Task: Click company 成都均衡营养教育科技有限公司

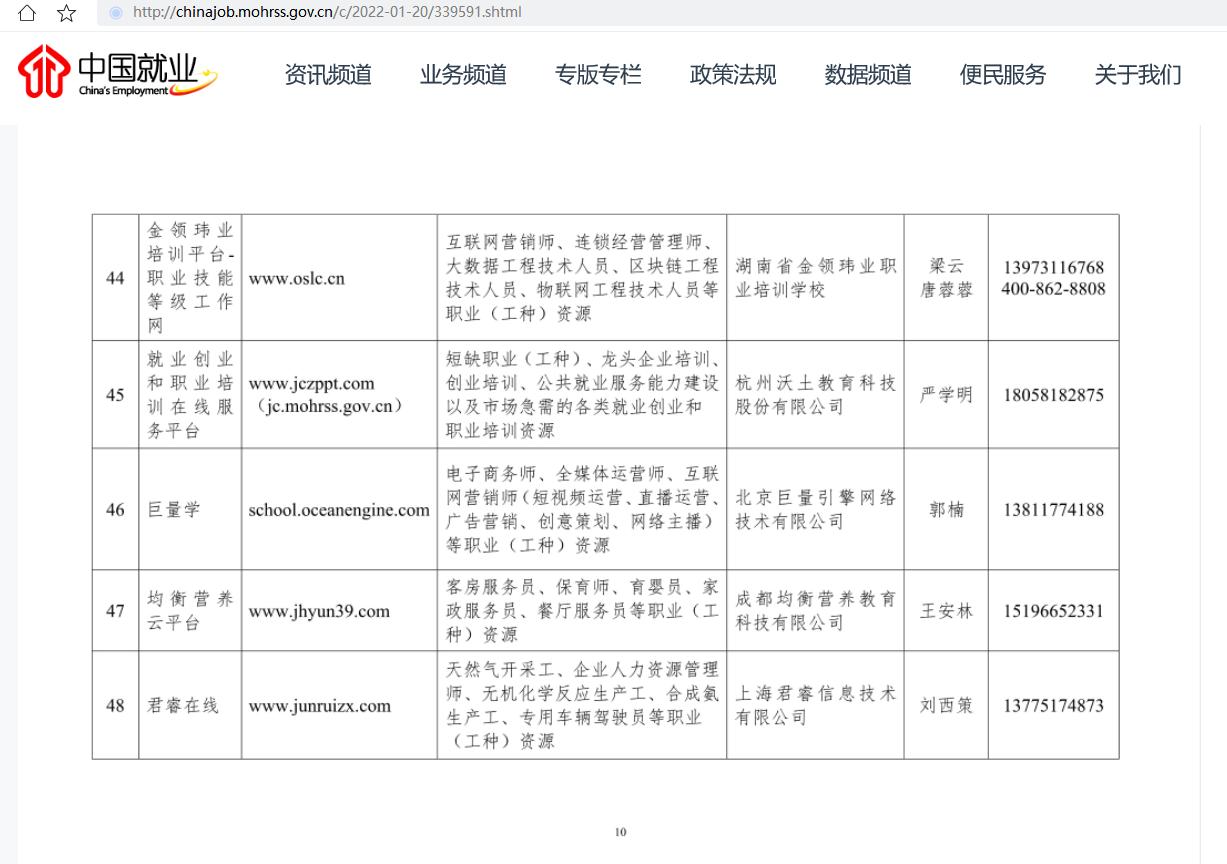Action: click(x=816, y=611)
